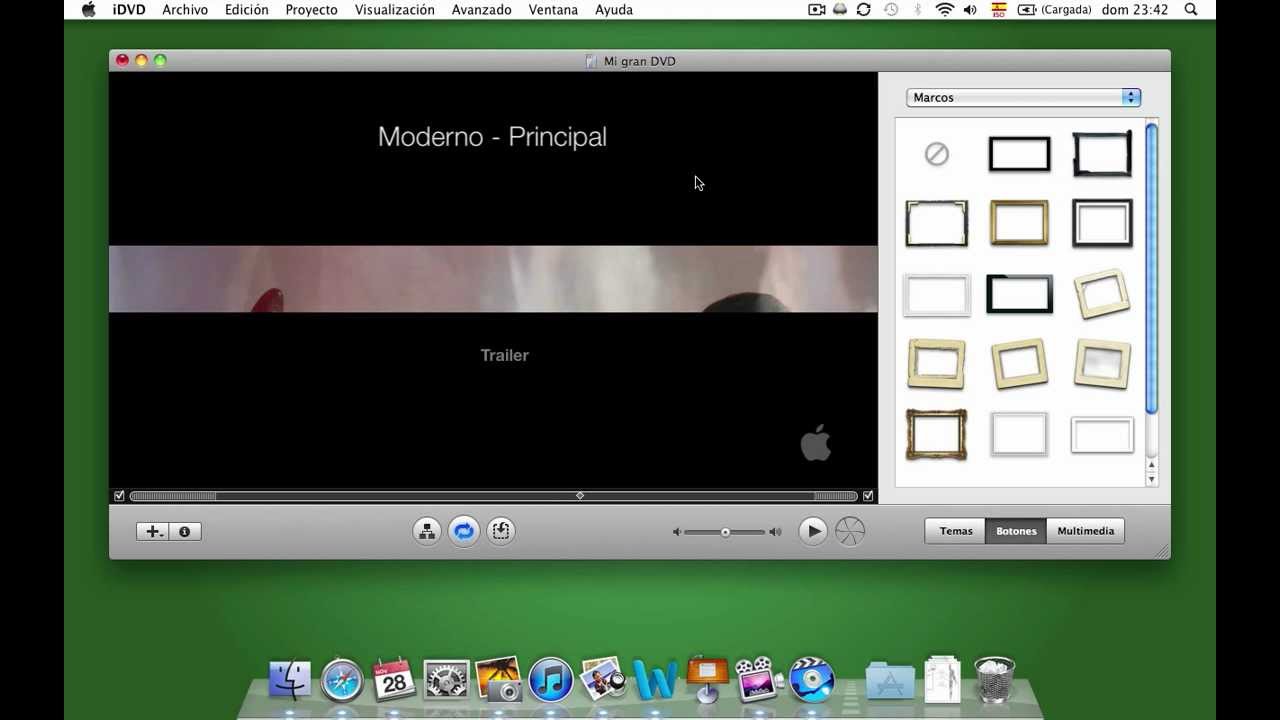The image size is (1280, 720).
Task: Open the Archivo menu
Action: (185, 10)
